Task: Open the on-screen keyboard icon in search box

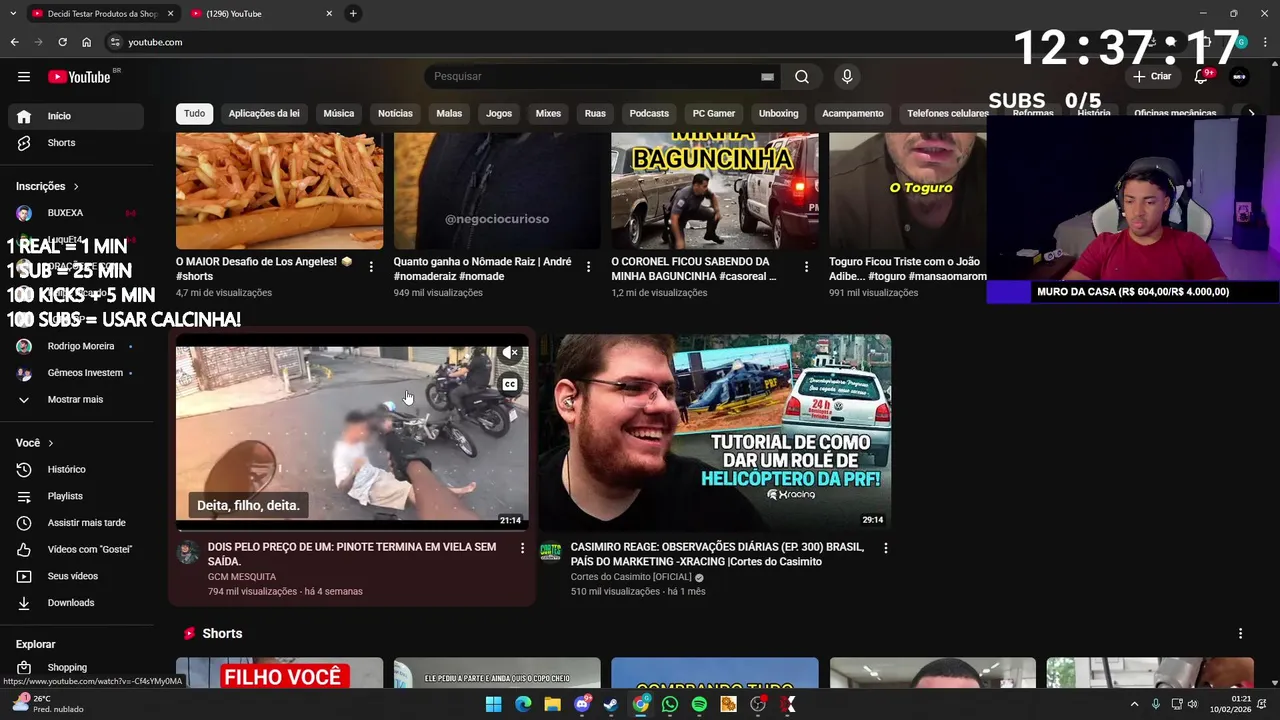Action: [767, 77]
